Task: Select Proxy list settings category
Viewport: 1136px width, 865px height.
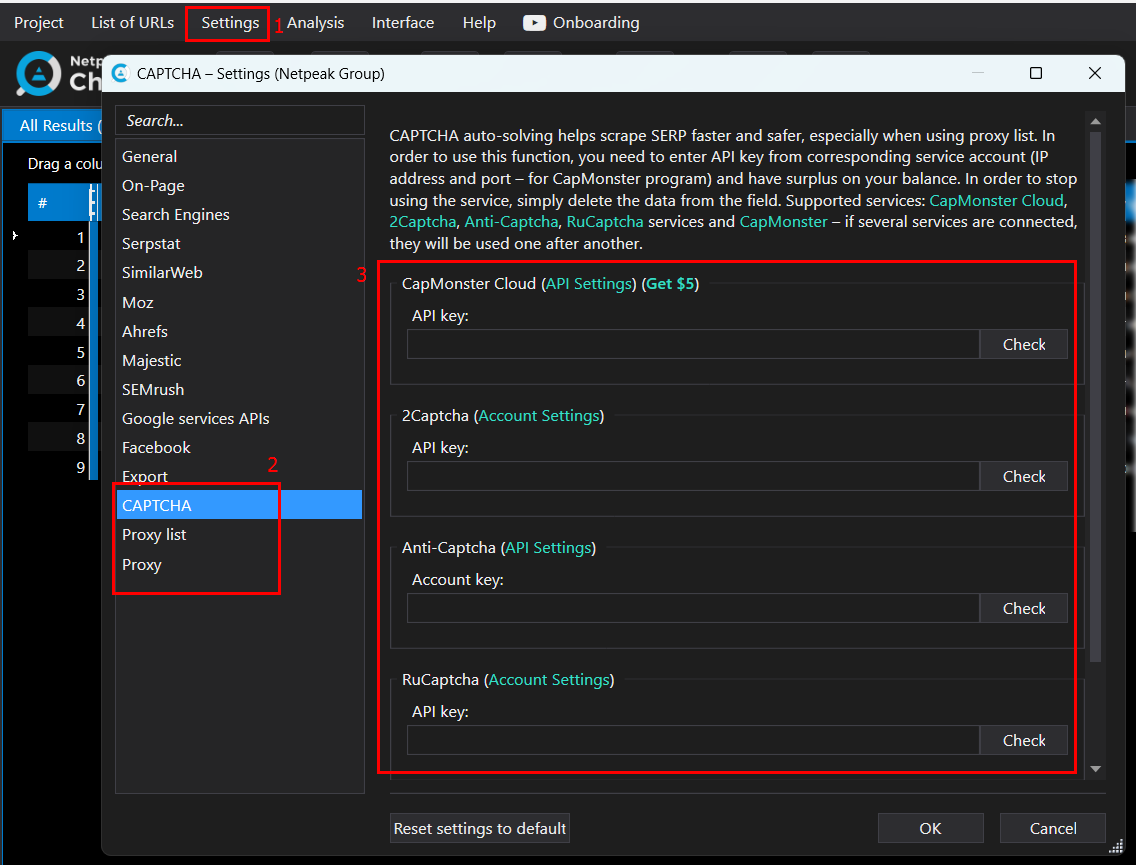Action: coord(239,535)
